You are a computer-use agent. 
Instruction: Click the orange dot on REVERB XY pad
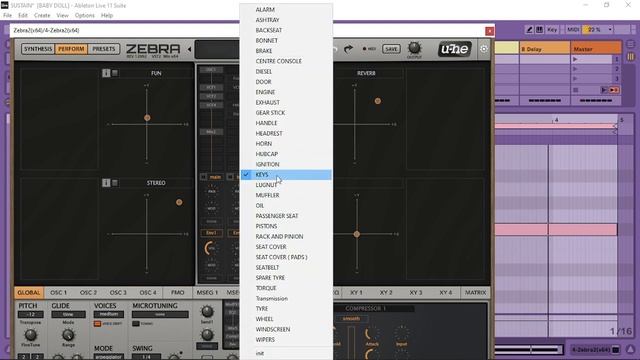tap(378, 101)
